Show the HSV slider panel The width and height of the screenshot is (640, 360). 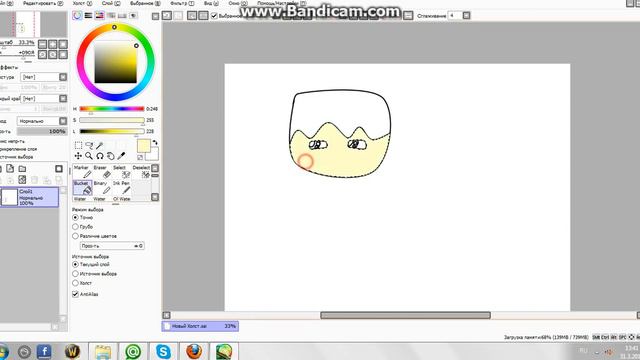click(x=100, y=16)
